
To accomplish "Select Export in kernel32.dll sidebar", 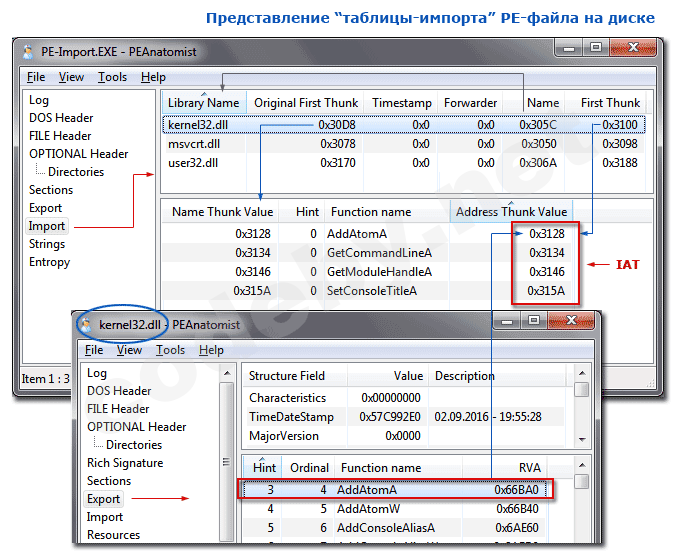I will [103, 499].
